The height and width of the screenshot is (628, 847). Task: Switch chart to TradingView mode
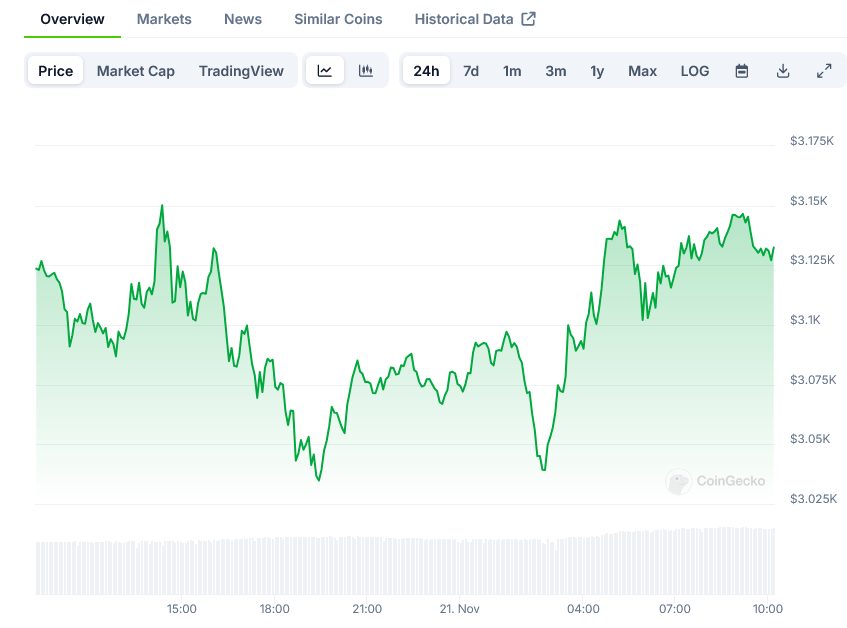(x=241, y=71)
